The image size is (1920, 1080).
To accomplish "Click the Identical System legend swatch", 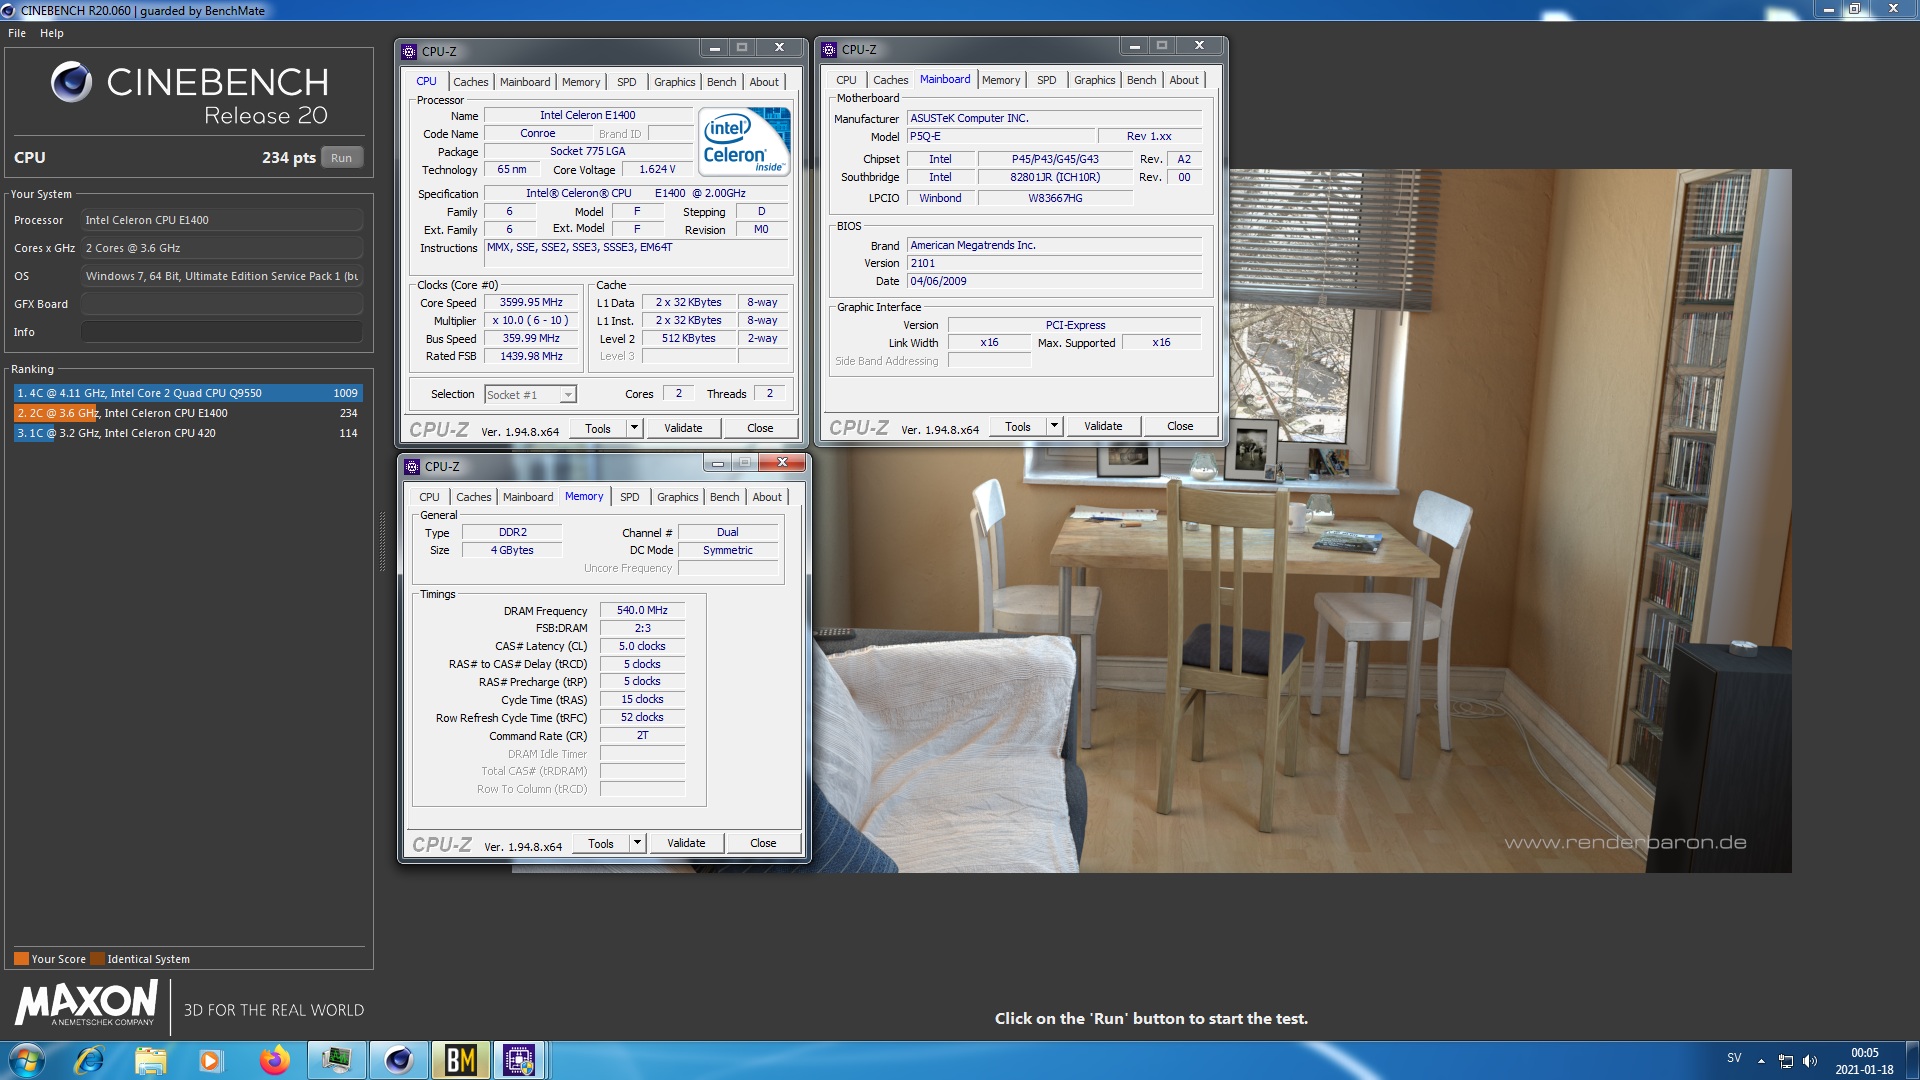I will coord(97,958).
